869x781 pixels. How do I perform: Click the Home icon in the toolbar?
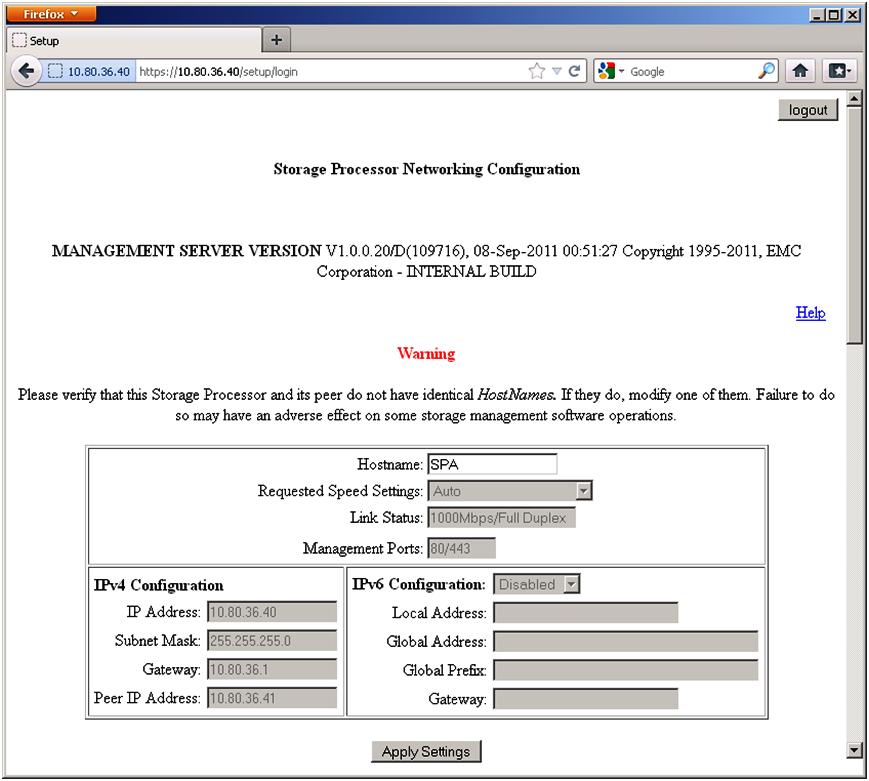[799, 71]
